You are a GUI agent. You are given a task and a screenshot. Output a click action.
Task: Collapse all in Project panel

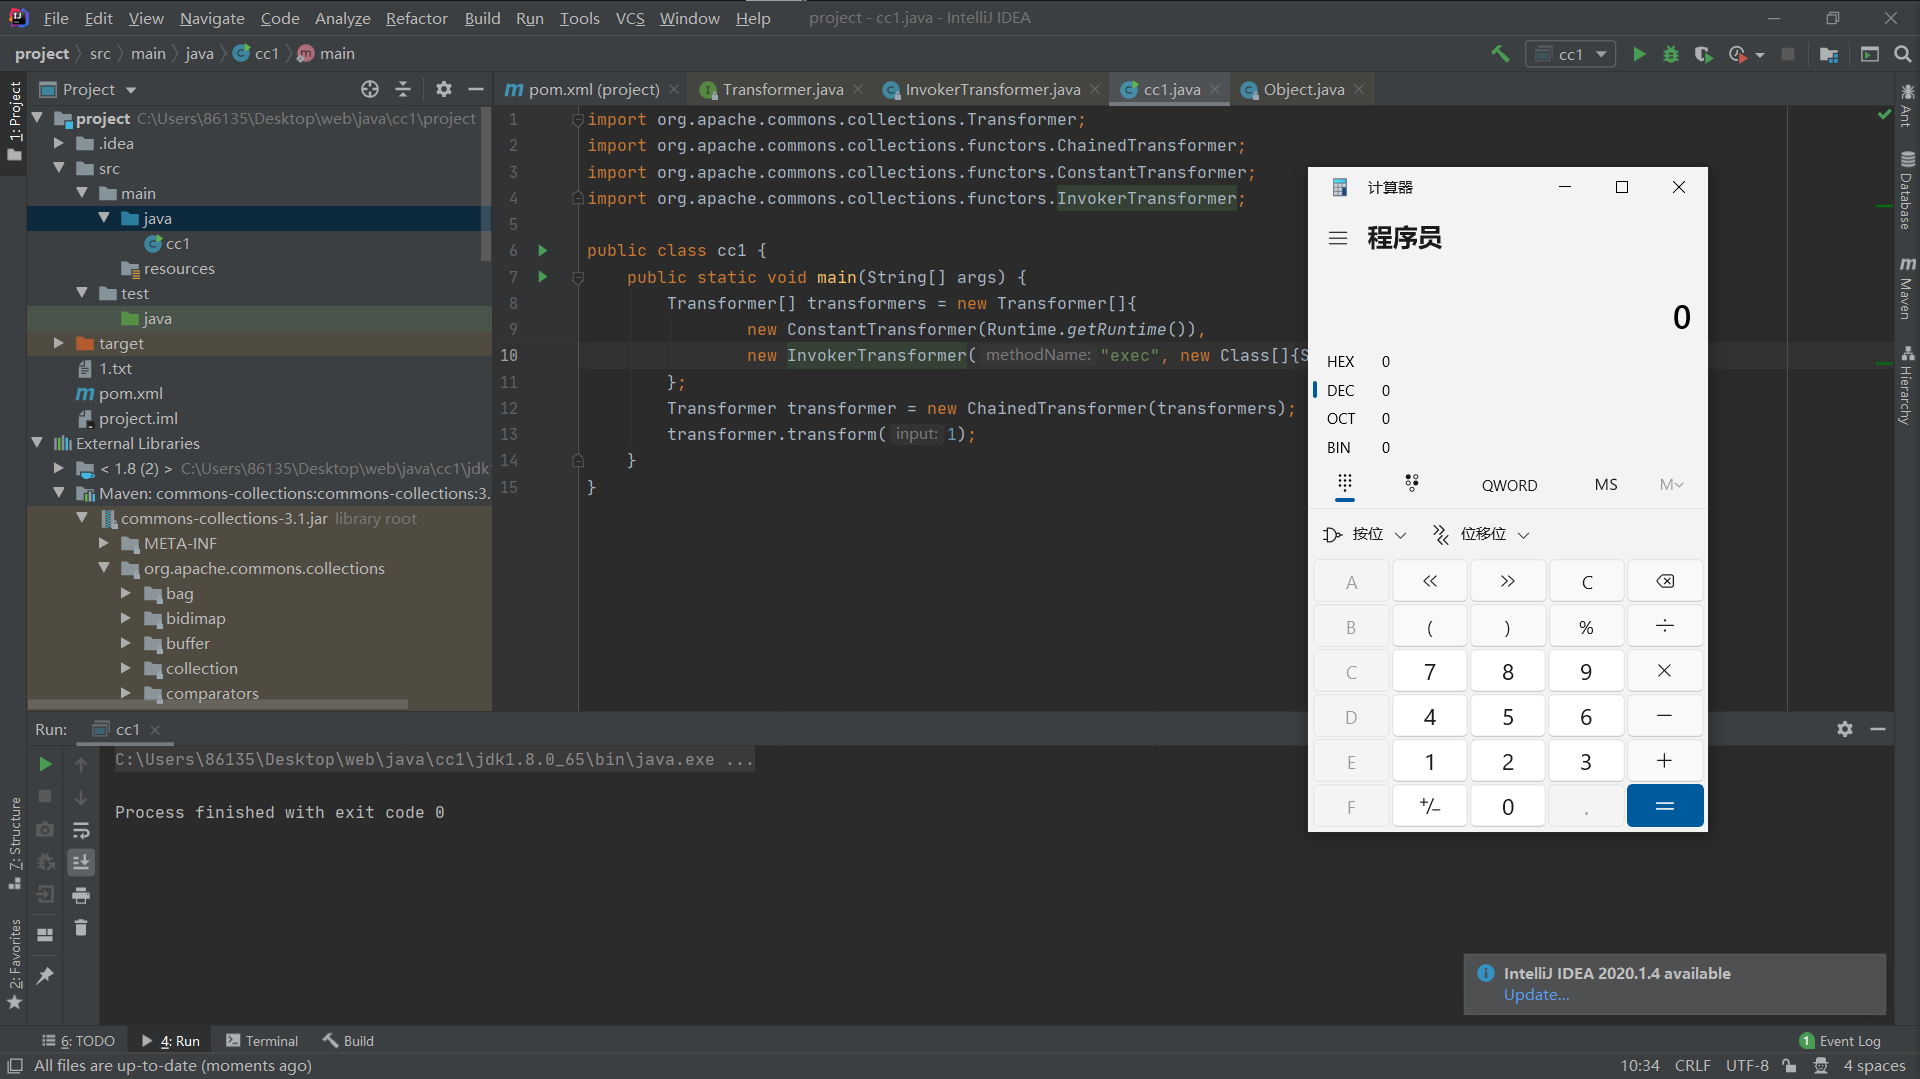403,89
